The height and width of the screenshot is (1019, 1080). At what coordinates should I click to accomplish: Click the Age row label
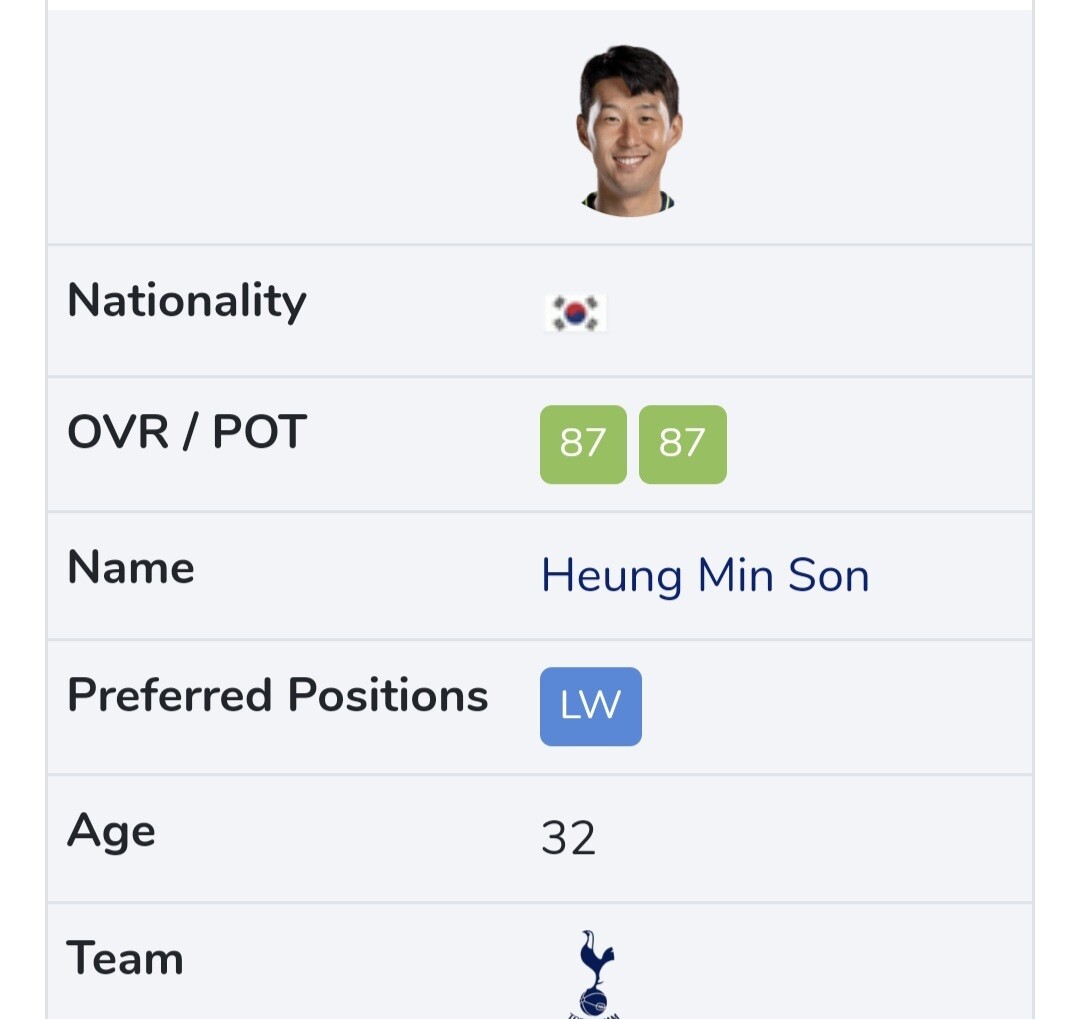coord(111,832)
